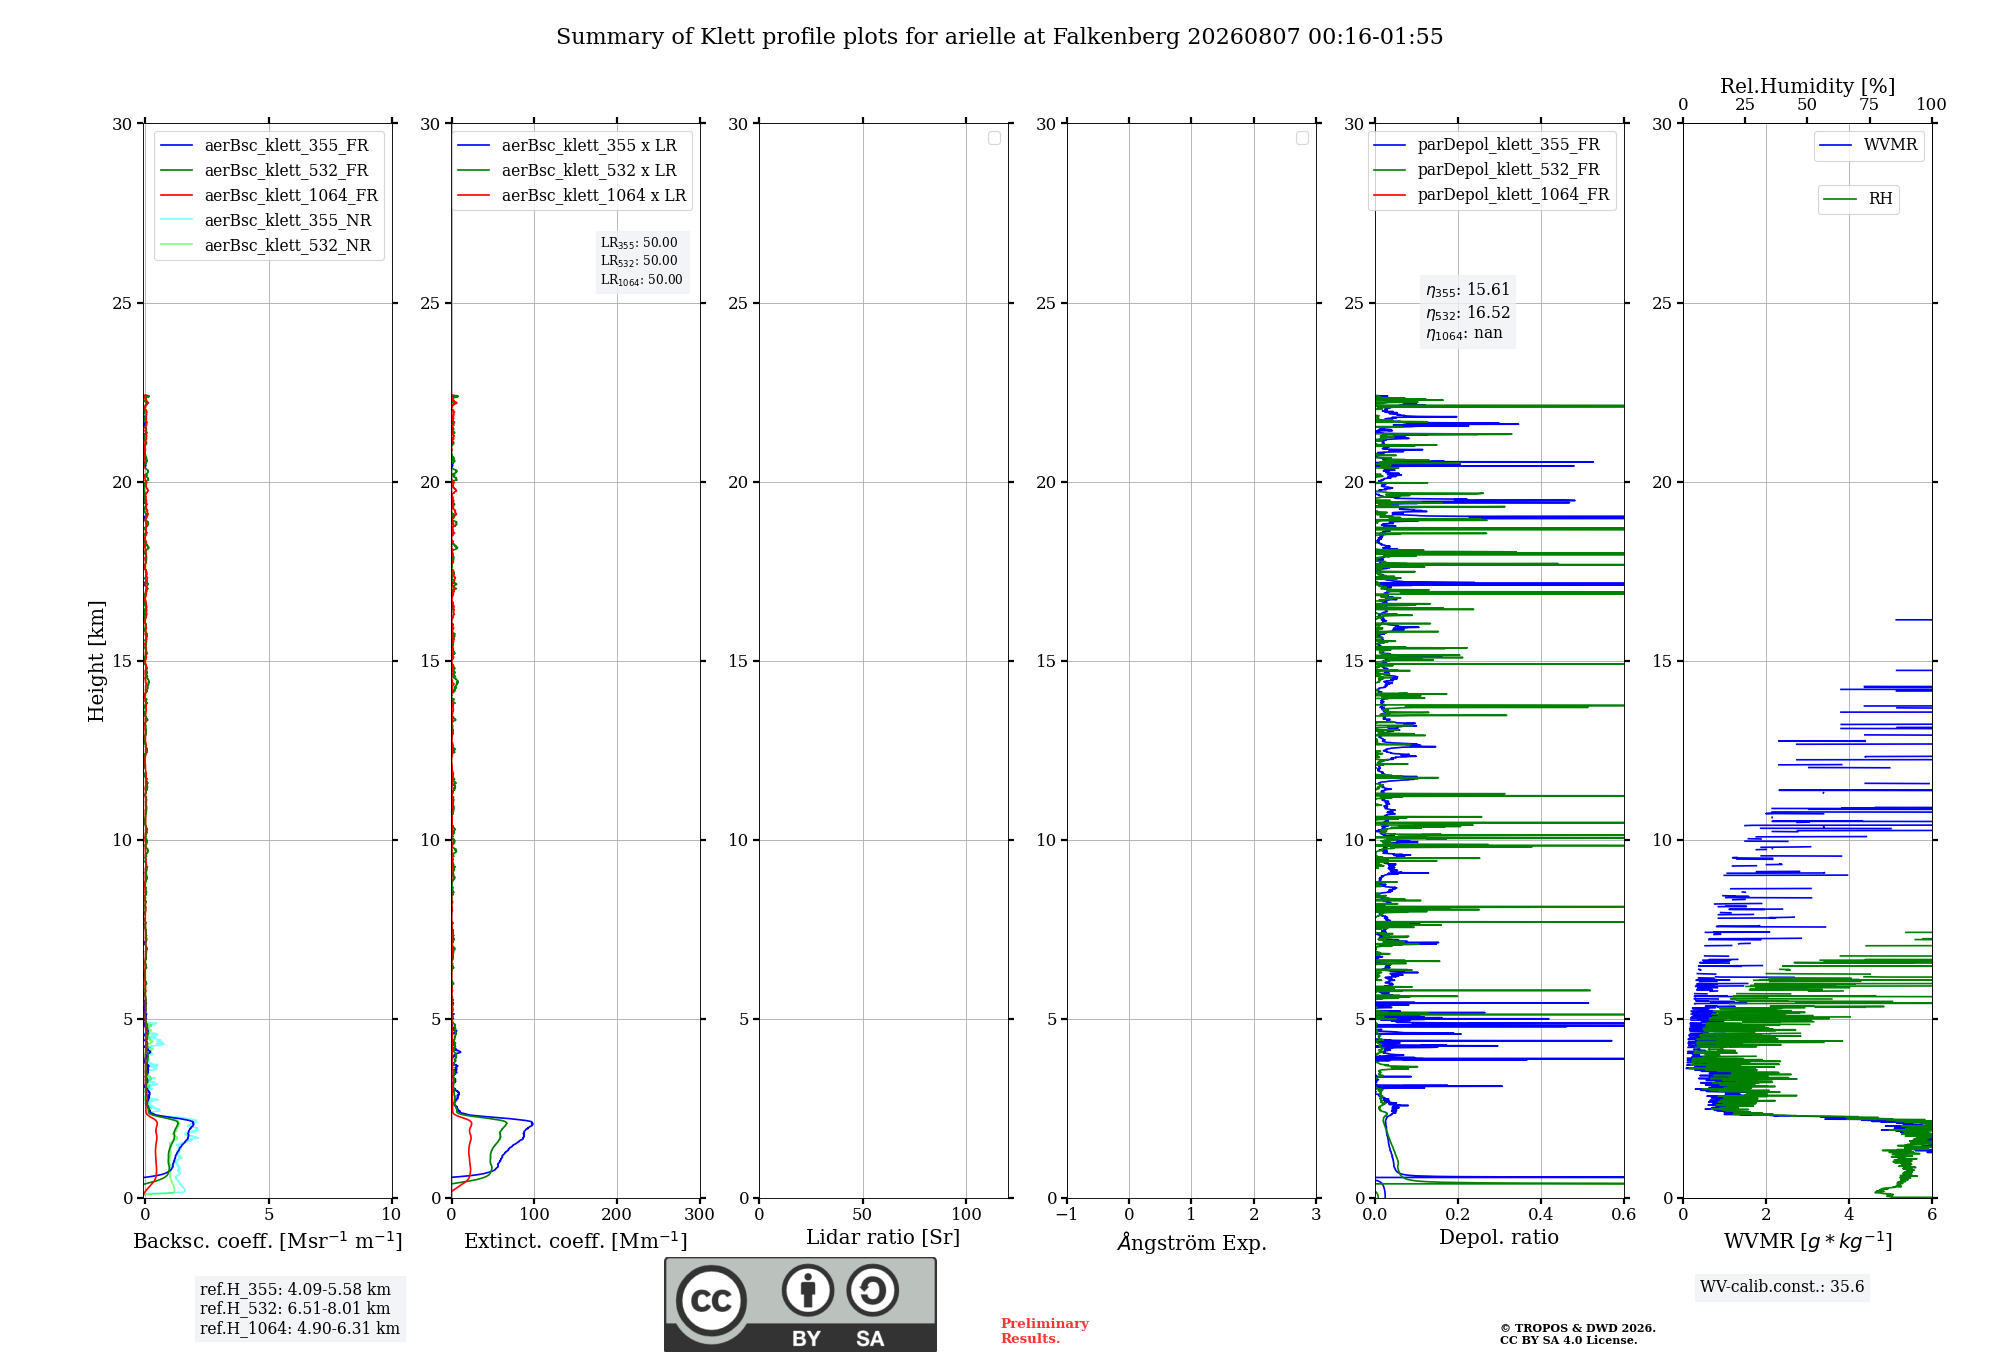Click legend entry aerBsc_klett_1064_FR

[x=269, y=196]
